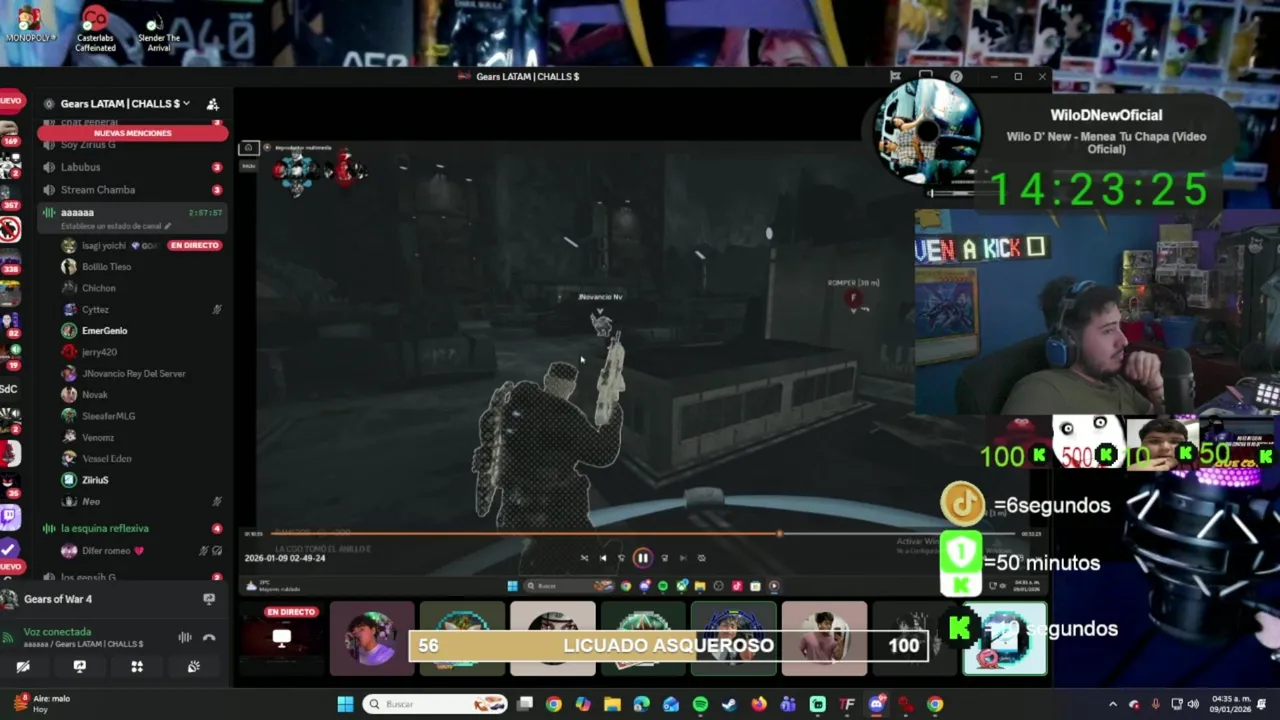Open Microsoft Teams from the taskbar
The width and height of the screenshot is (1280, 720).
tap(788, 704)
